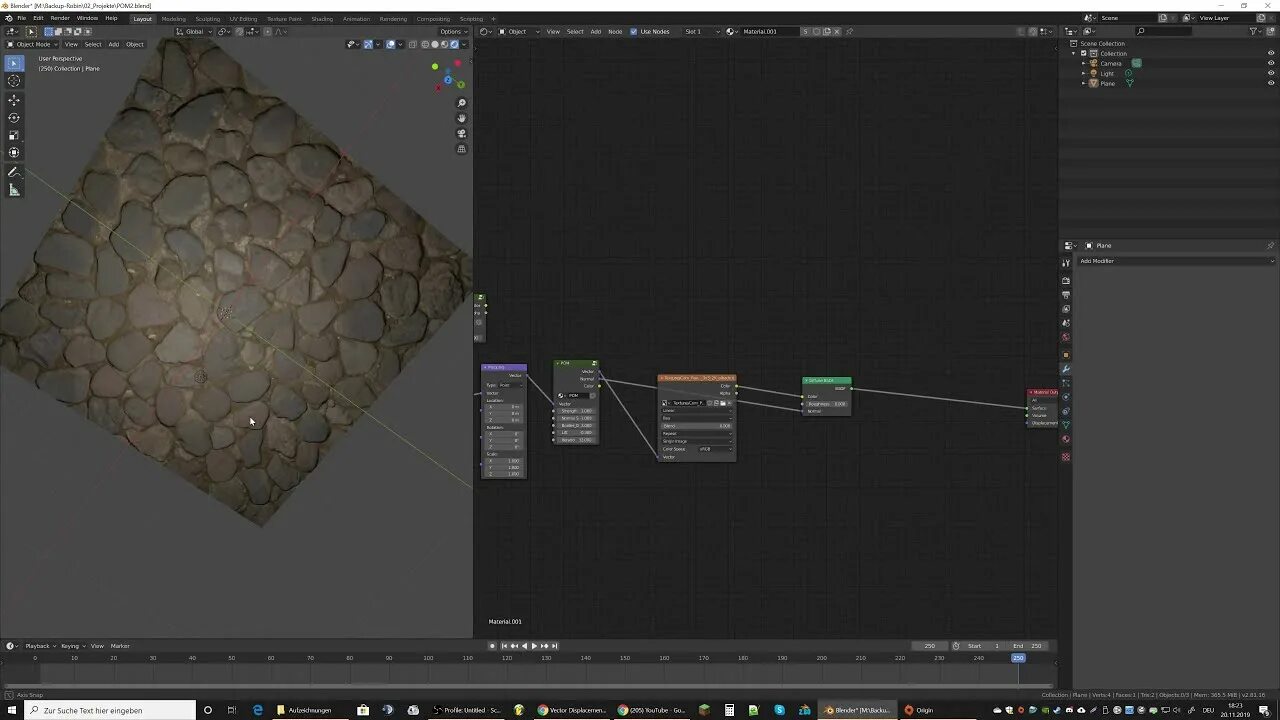Open node editor Add menu
Viewport: 1280px width, 720px height.
pos(596,31)
